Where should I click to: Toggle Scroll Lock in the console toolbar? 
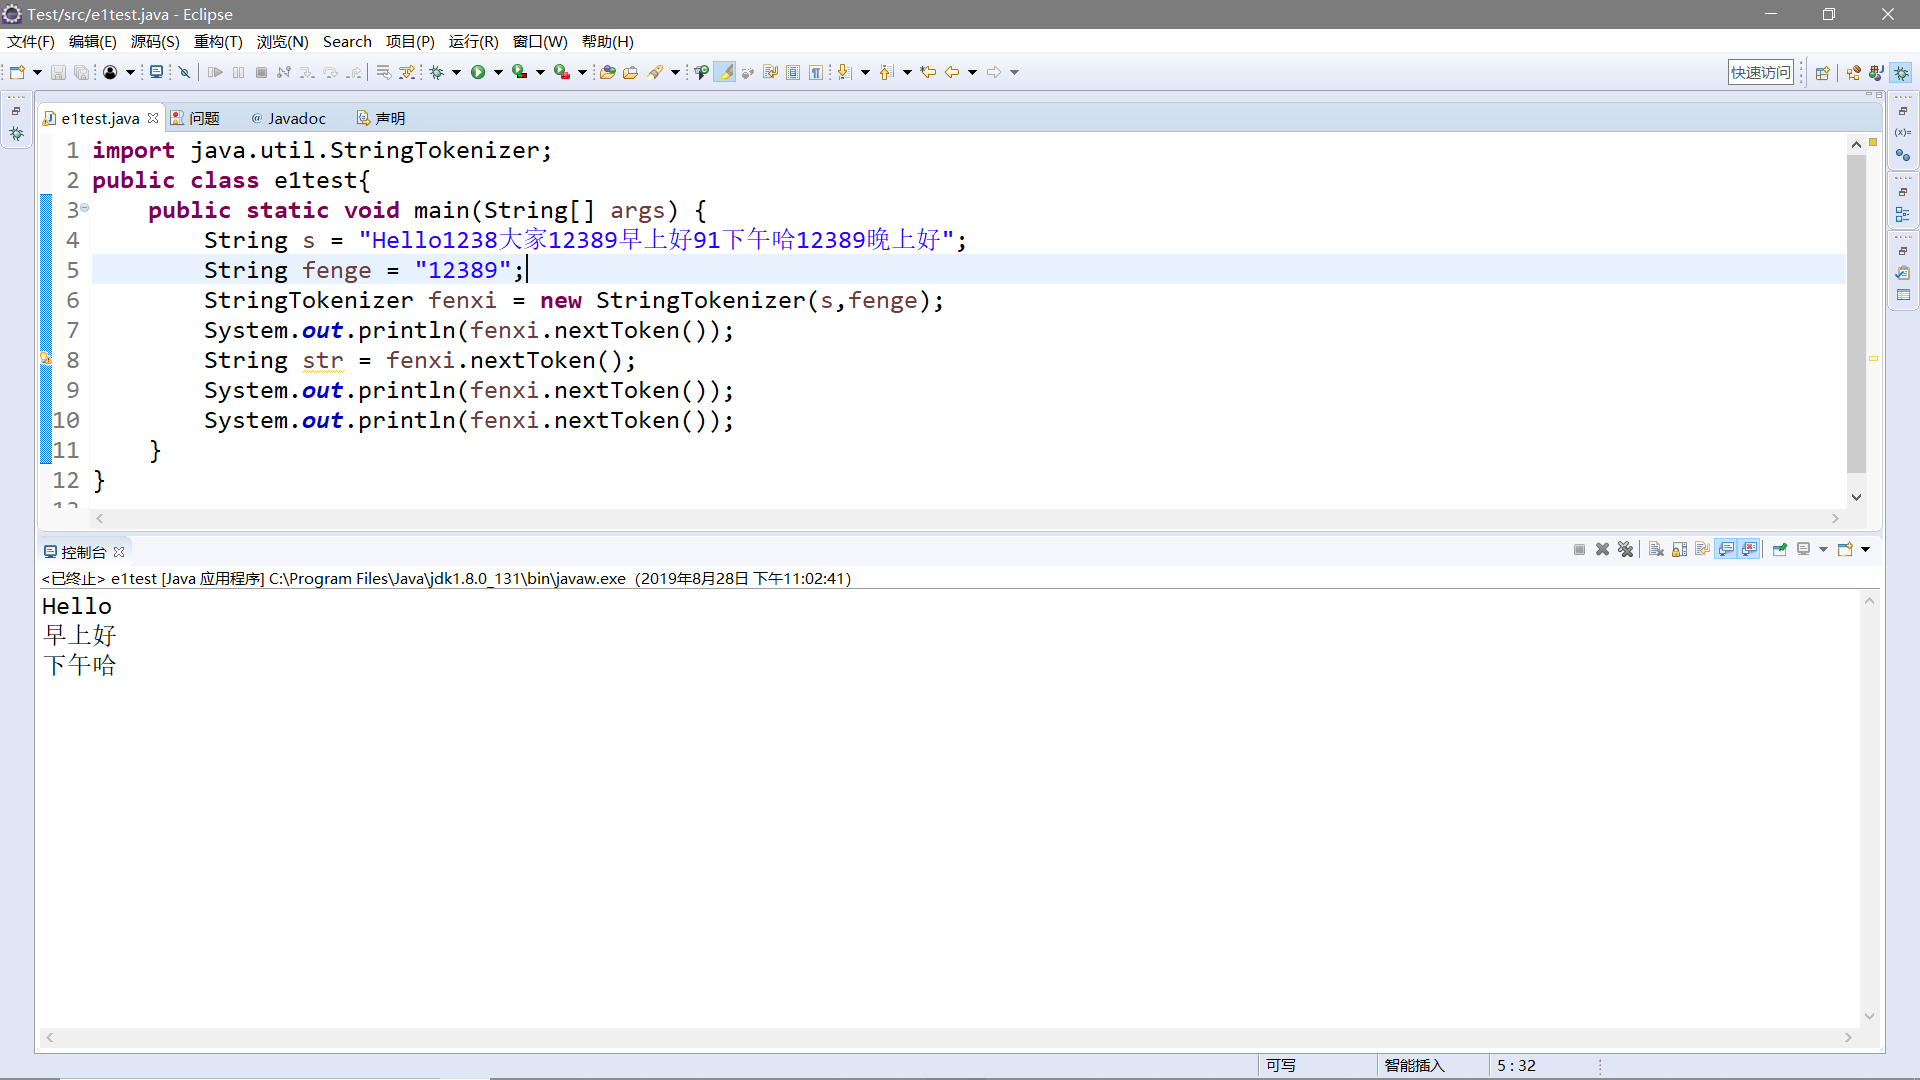click(x=1679, y=549)
